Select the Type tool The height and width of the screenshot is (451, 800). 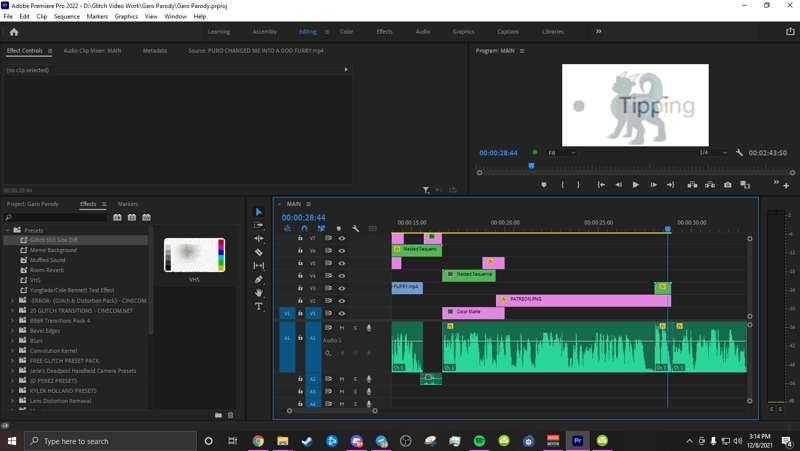[x=259, y=306]
